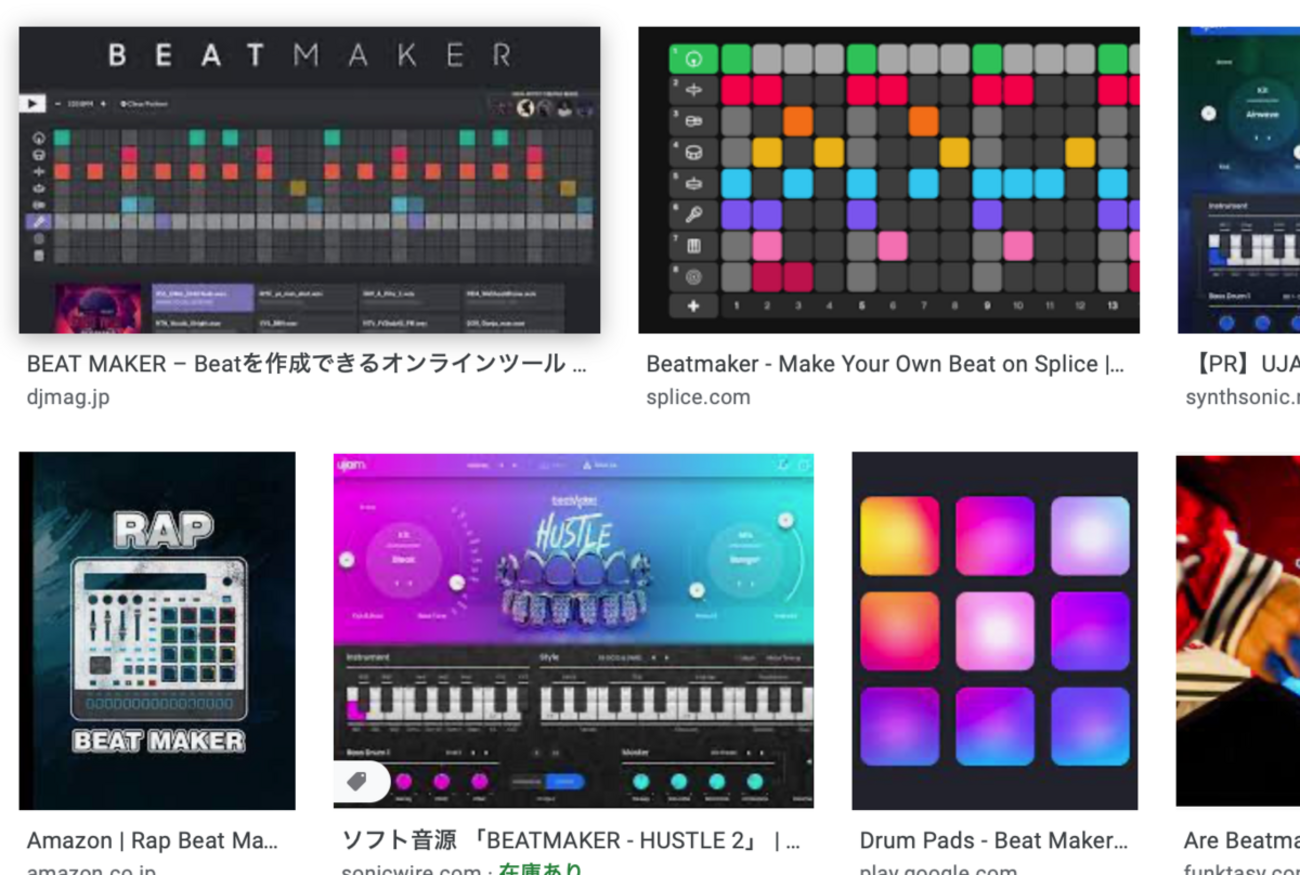Click the hi-hat cymbal icon on Splice track 5
The width and height of the screenshot is (1300, 875).
click(693, 183)
